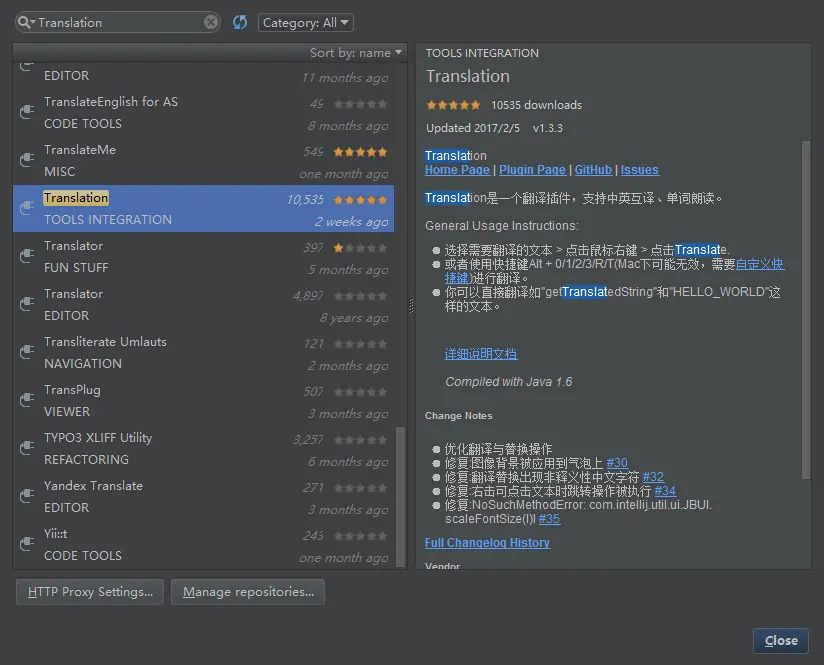Click plugin icon beside Yii::t
824x665 pixels.
point(26,544)
